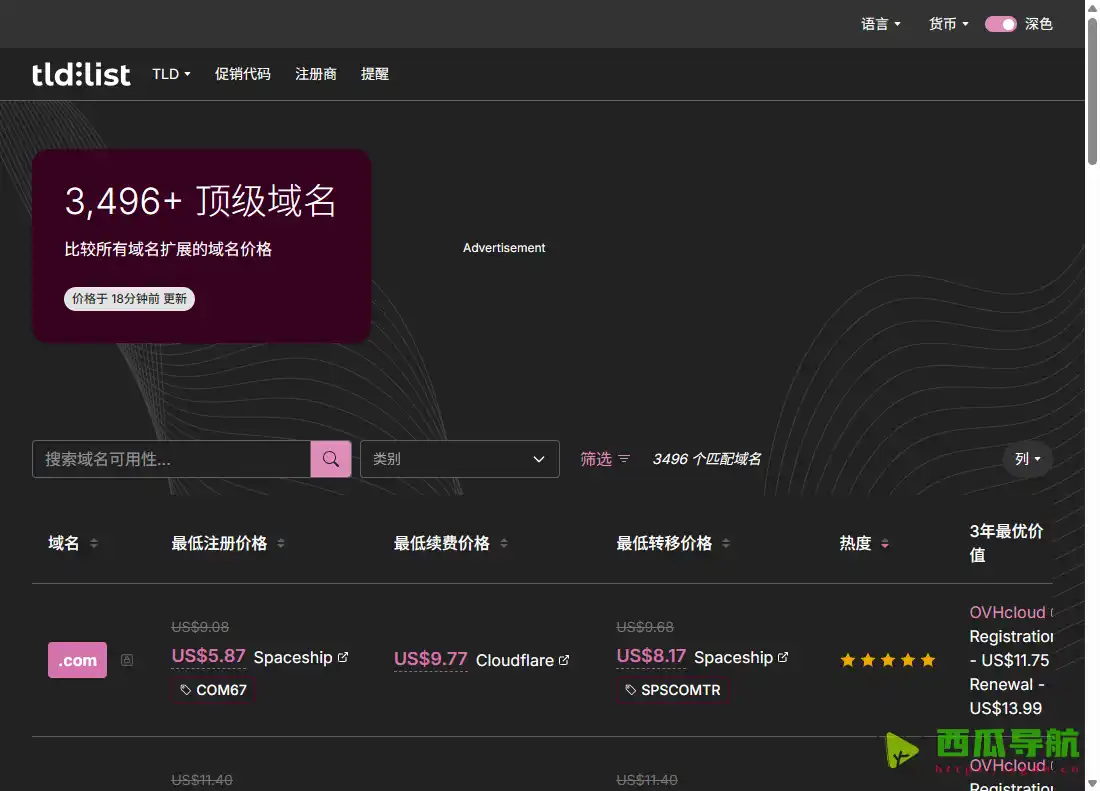Click the US$5.87 registration price
The image size is (1100, 791).
pos(208,656)
